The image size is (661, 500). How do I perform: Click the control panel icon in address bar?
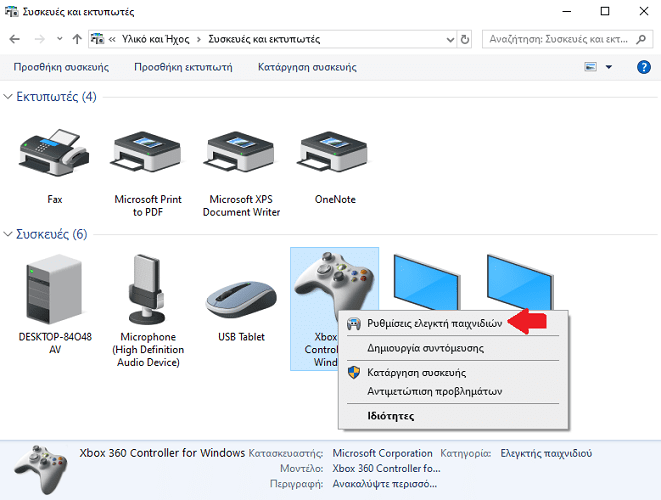click(x=97, y=39)
